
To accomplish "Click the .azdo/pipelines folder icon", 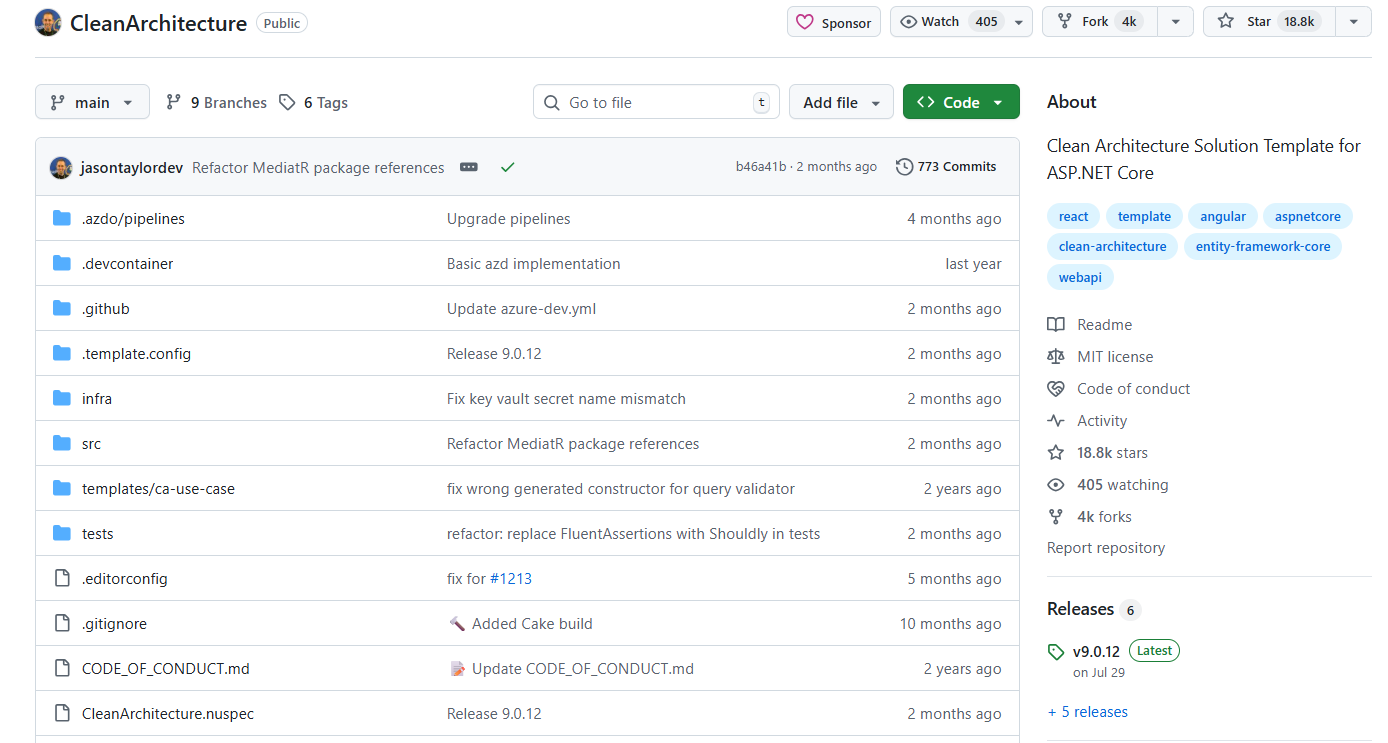I will pos(62,218).
